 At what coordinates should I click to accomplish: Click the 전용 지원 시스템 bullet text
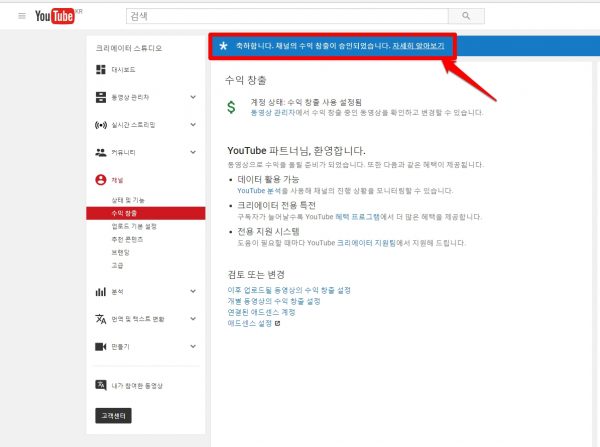[x=268, y=231]
